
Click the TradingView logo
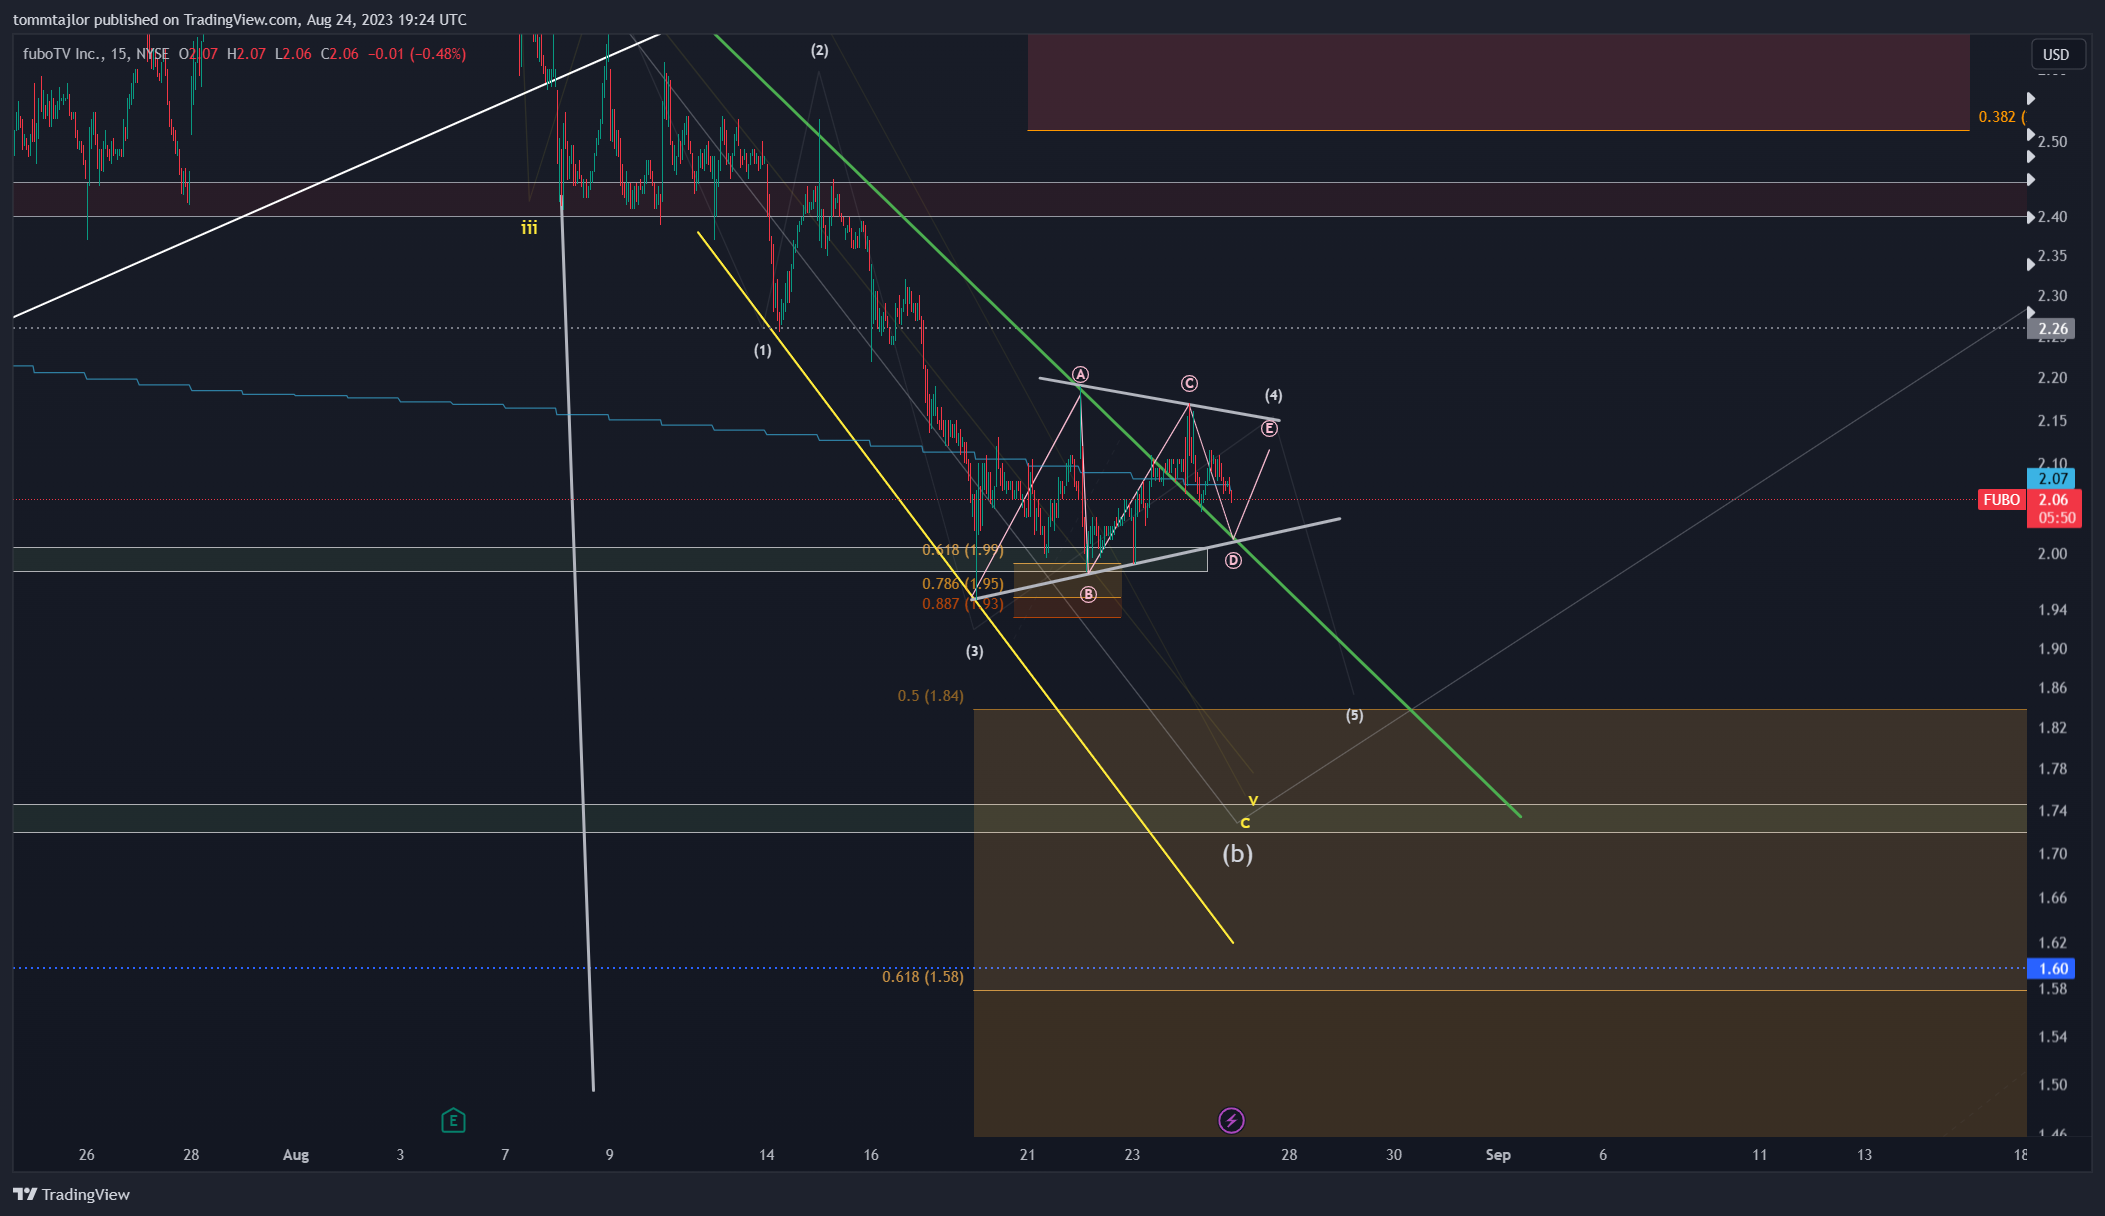click(x=71, y=1194)
